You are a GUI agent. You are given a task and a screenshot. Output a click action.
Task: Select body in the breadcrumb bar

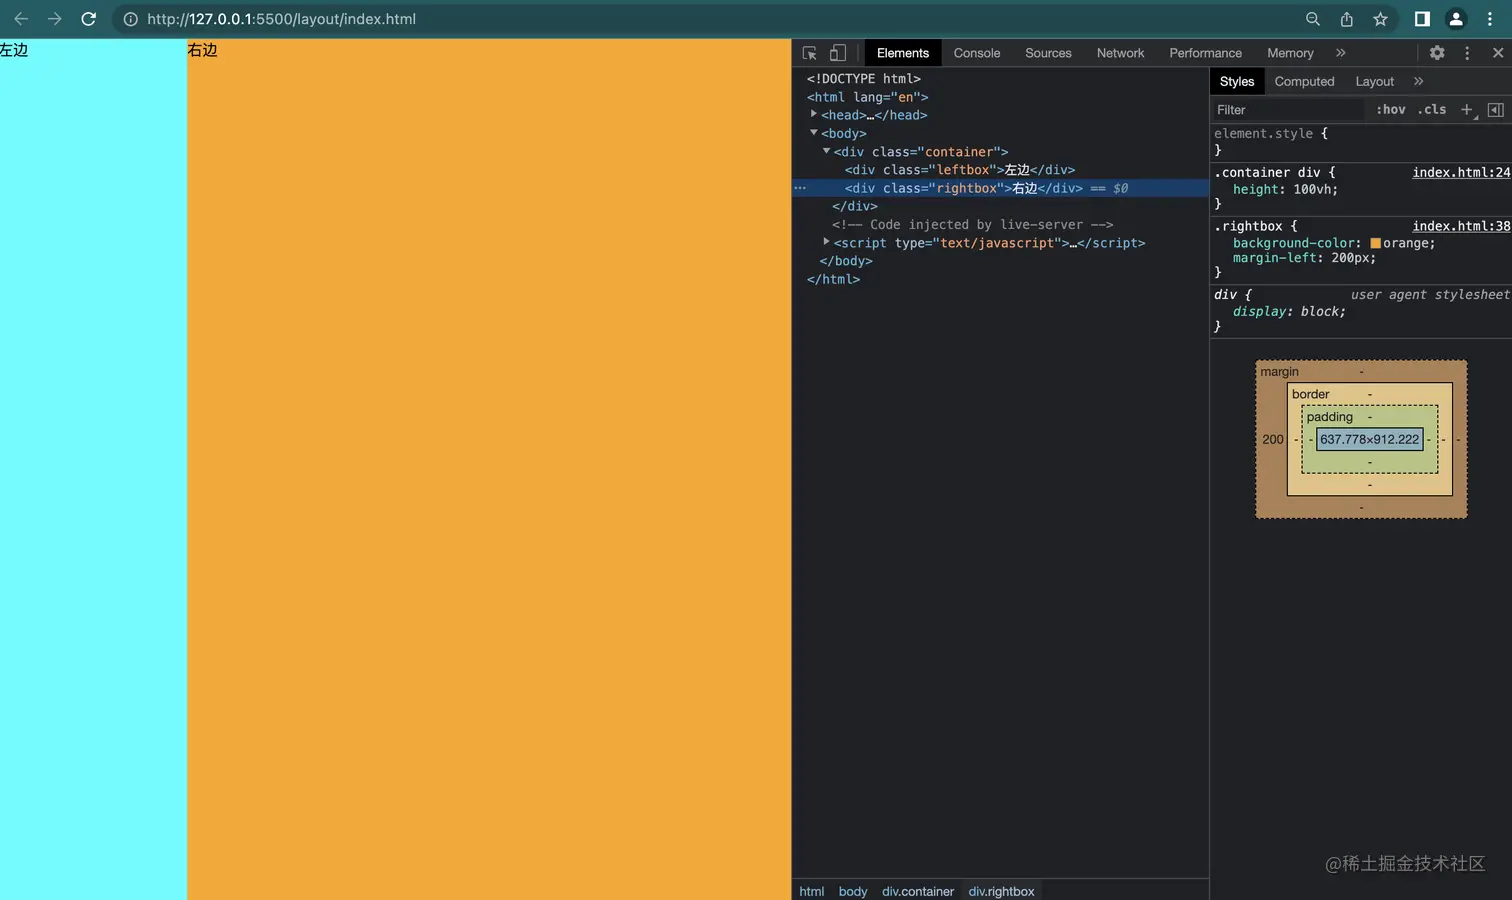coord(853,891)
